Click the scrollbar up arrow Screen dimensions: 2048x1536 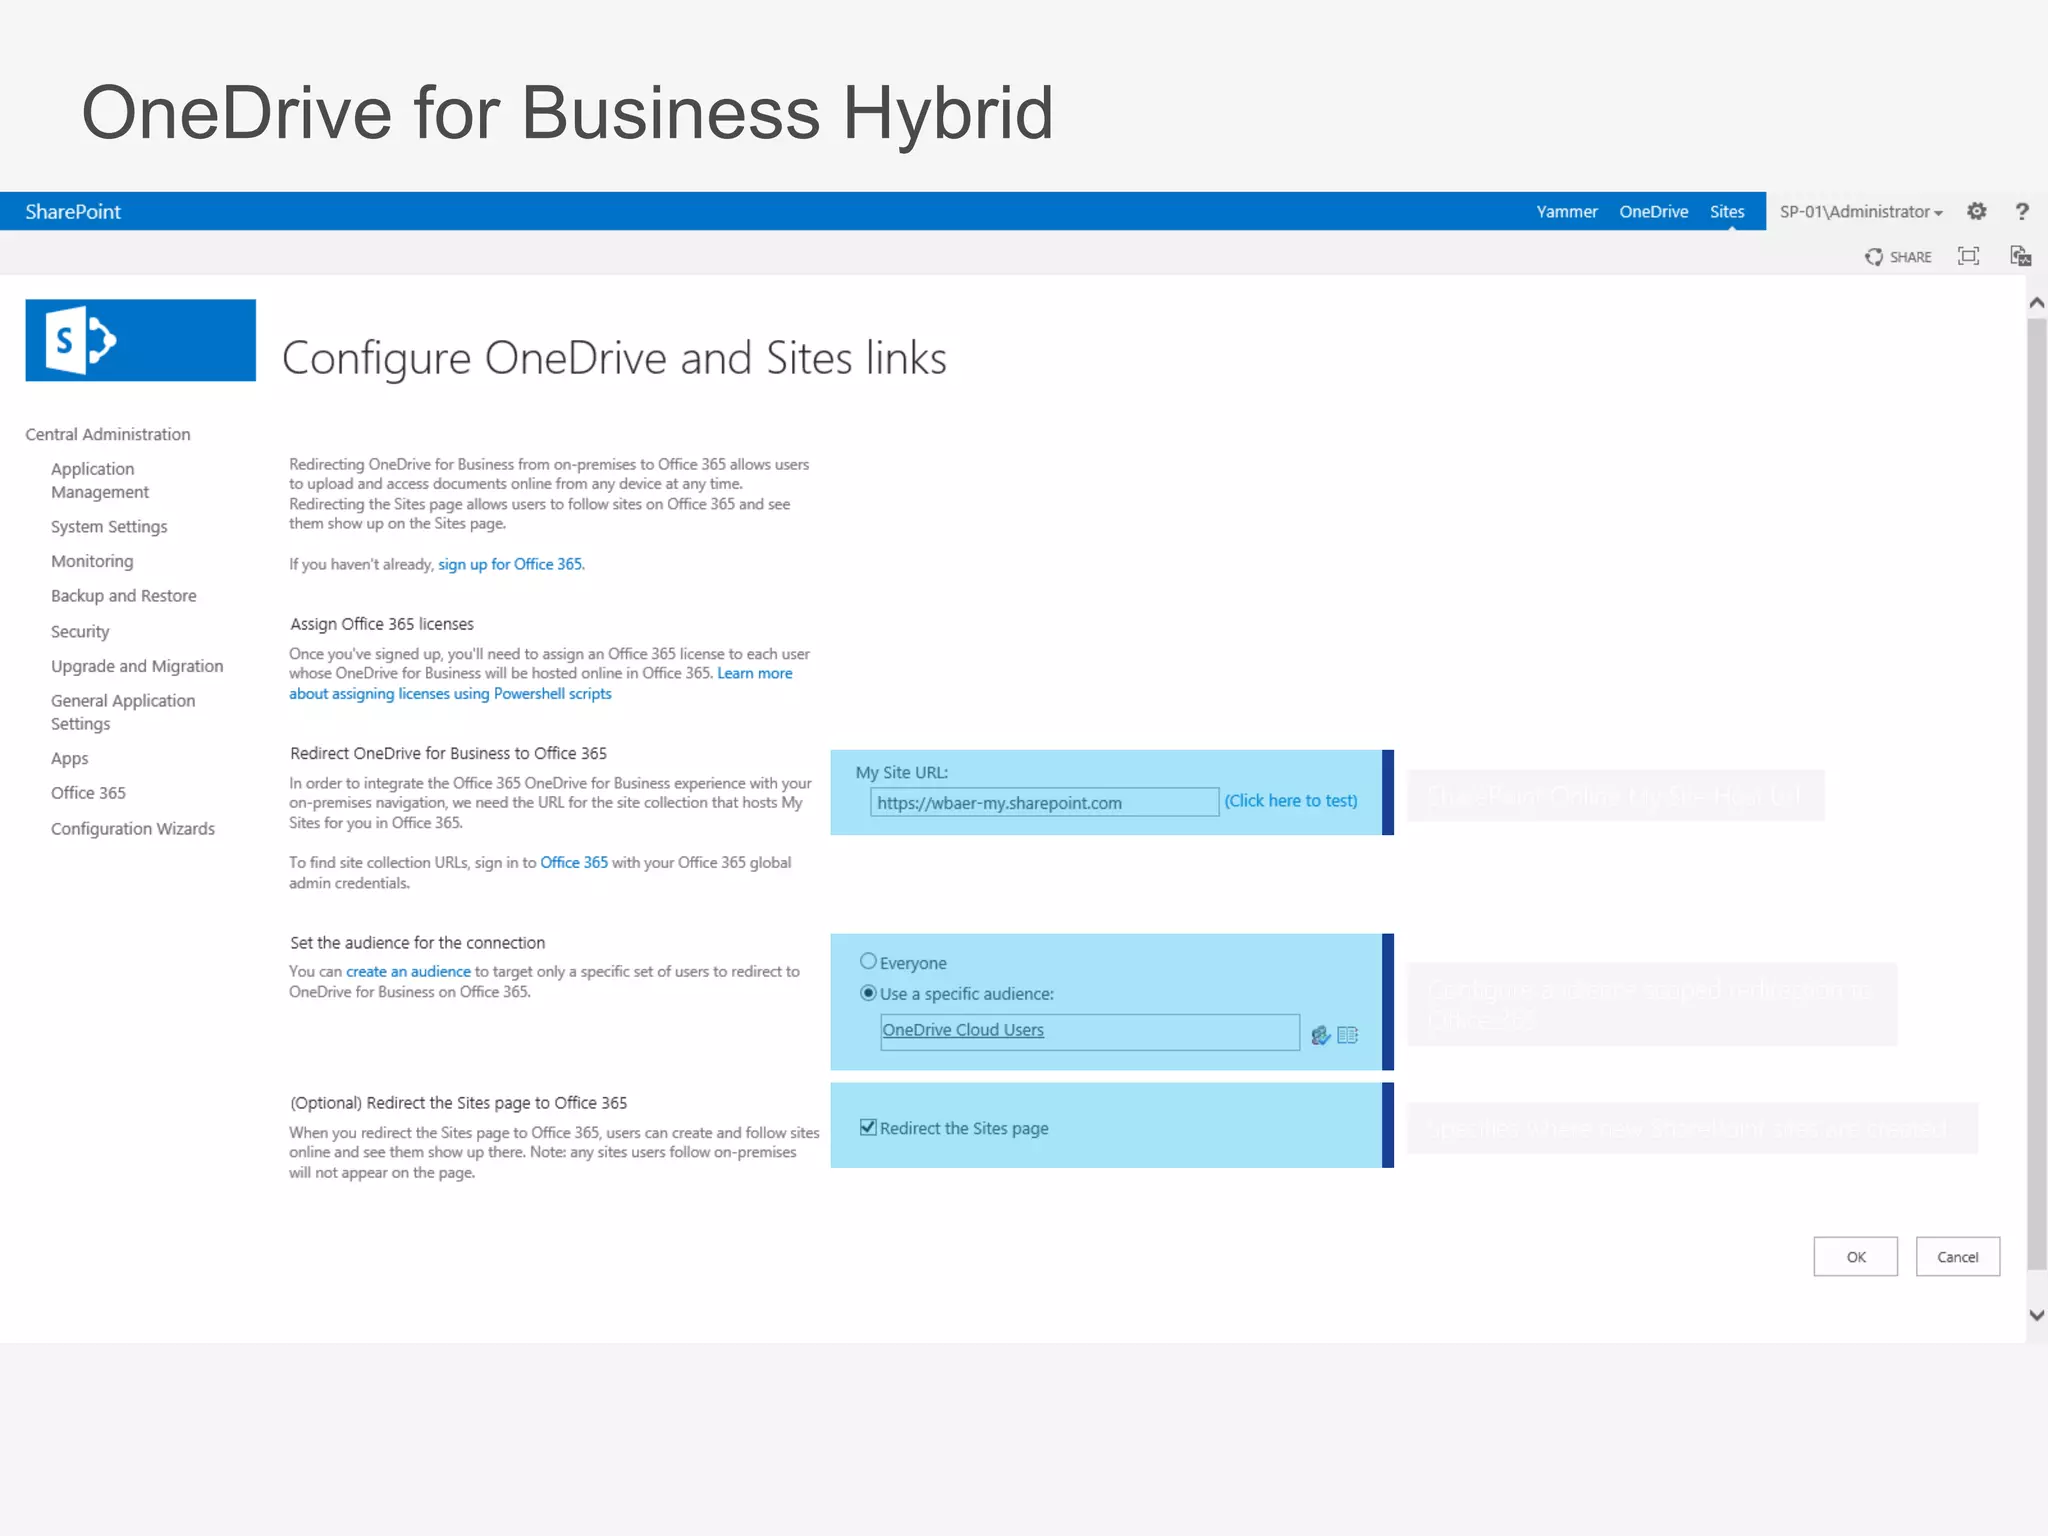[x=2036, y=302]
